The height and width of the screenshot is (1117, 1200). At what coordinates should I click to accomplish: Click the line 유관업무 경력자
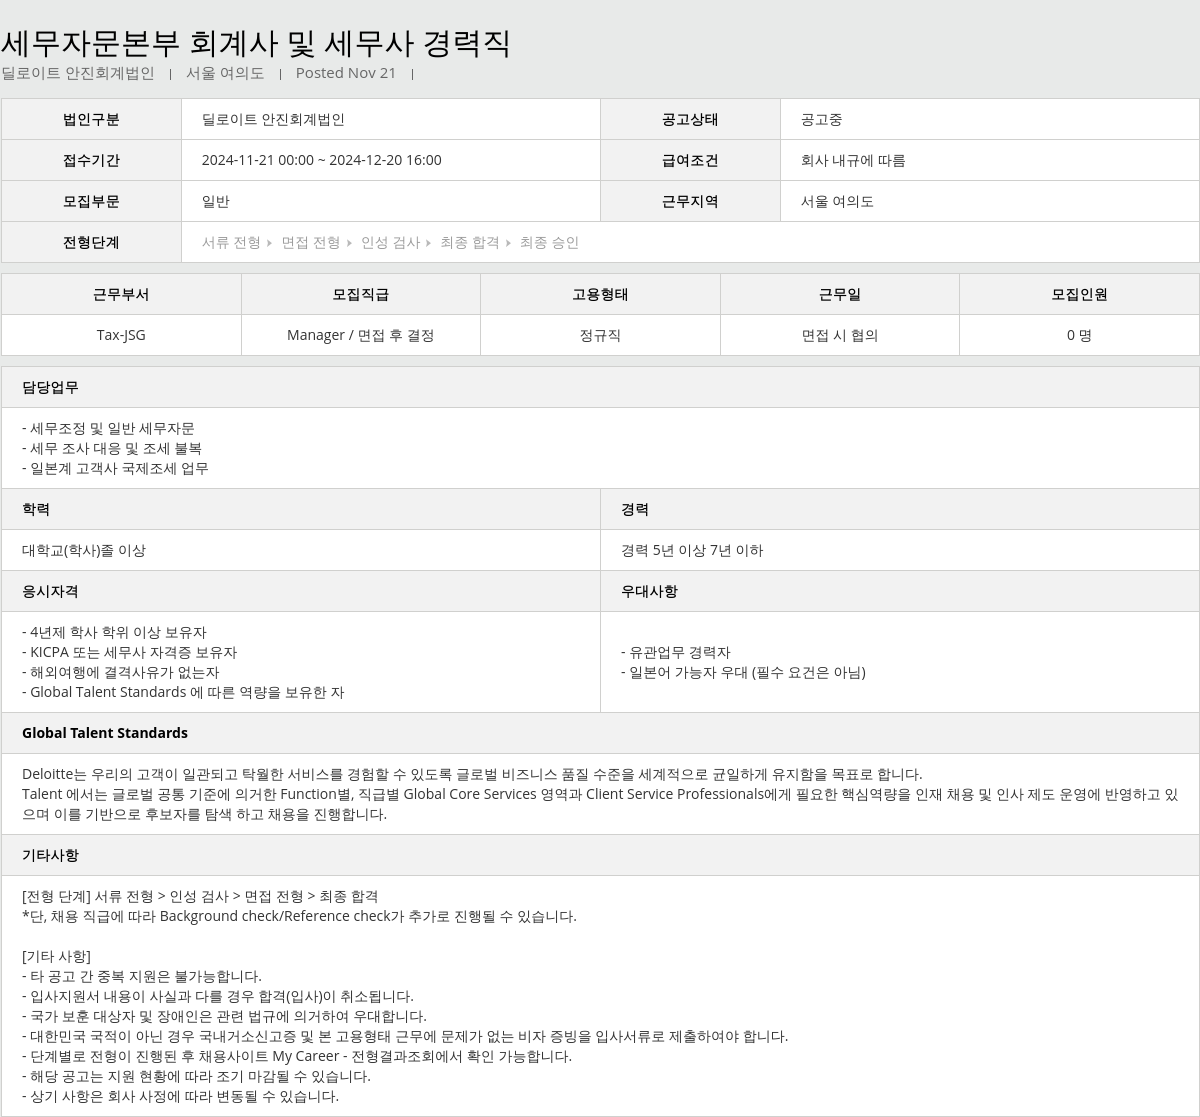click(x=676, y=652)
